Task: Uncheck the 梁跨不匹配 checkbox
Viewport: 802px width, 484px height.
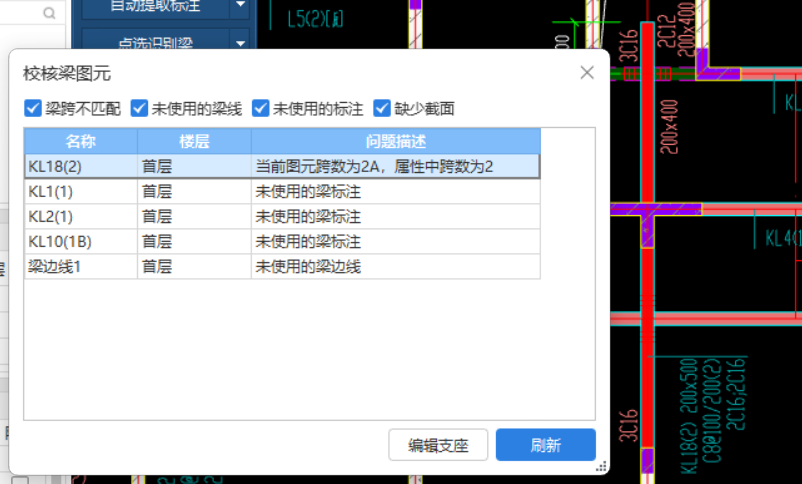Action: 33,108
